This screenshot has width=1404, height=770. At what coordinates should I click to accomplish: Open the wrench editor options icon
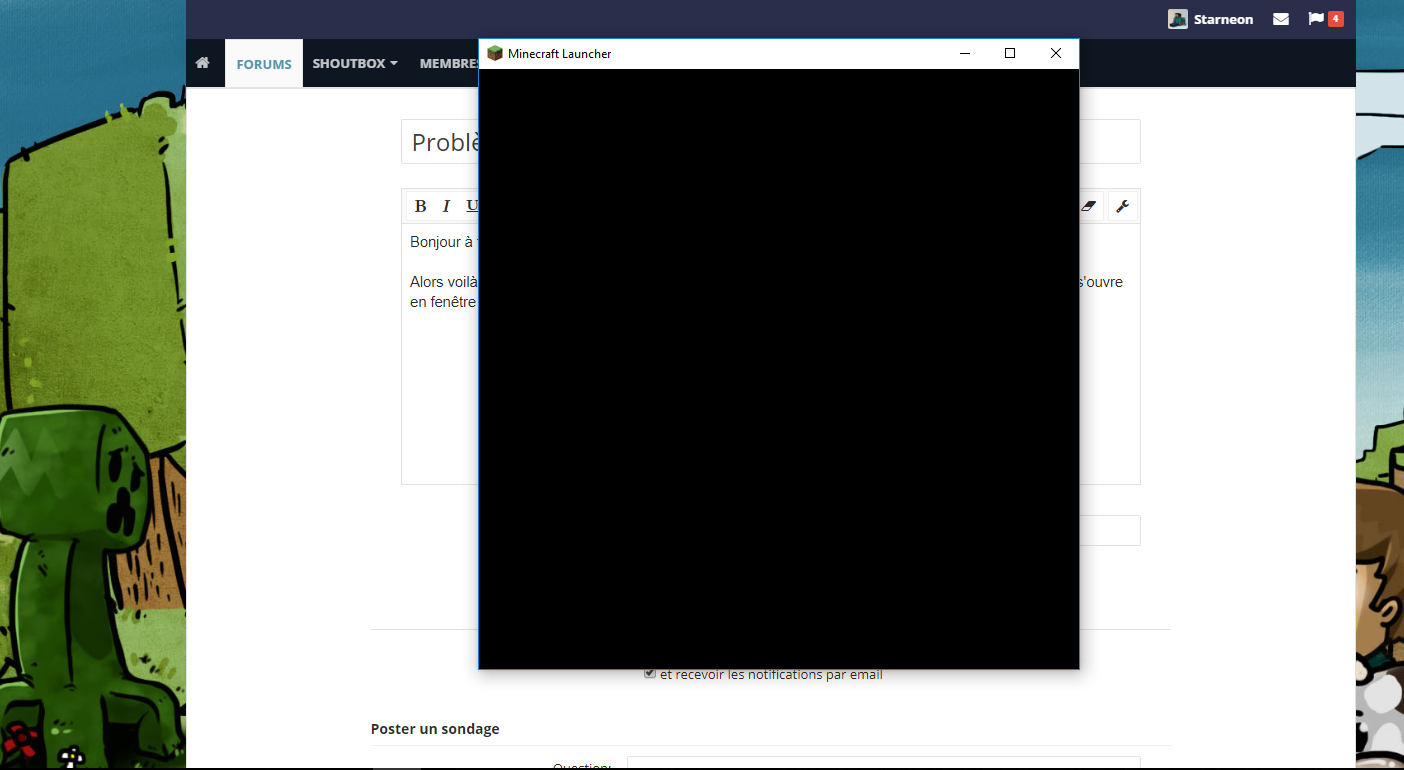tap(1122, 206)
